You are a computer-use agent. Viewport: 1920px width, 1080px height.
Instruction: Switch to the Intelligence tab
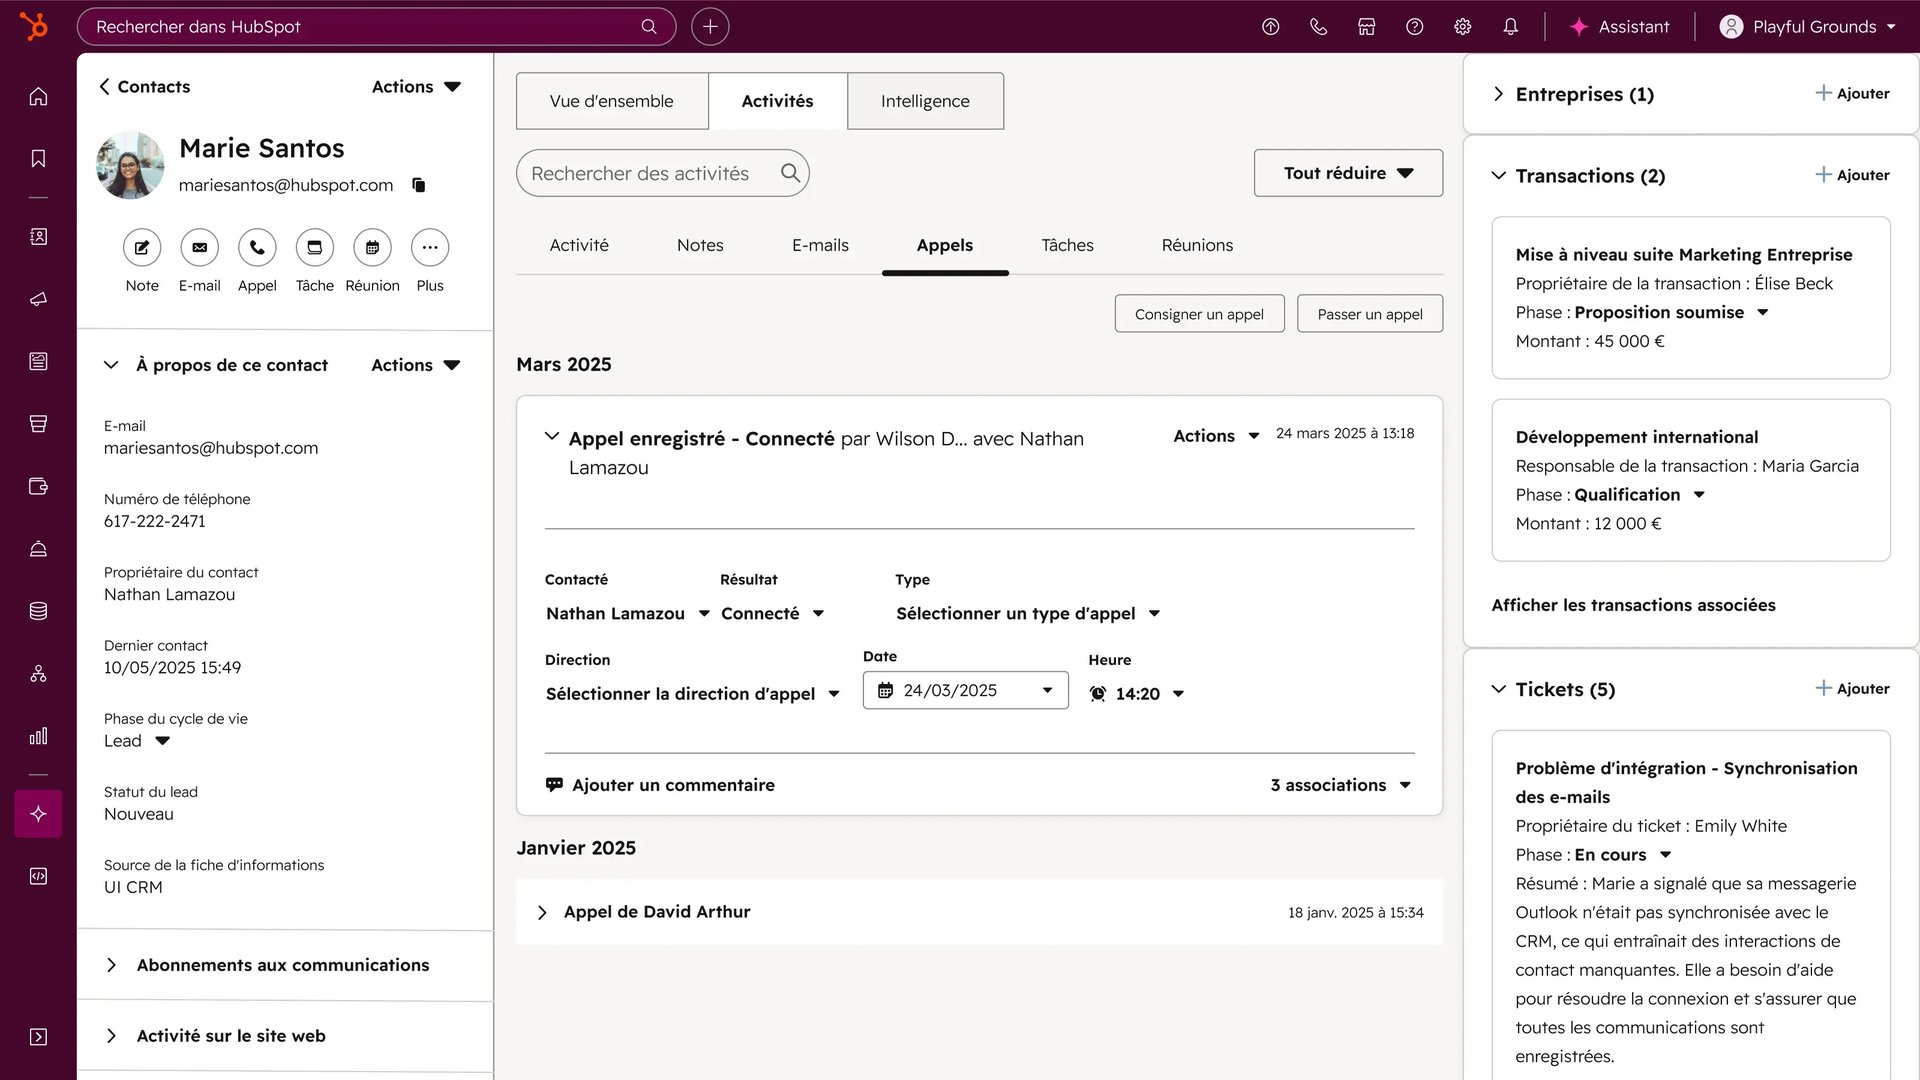[924, 101]
